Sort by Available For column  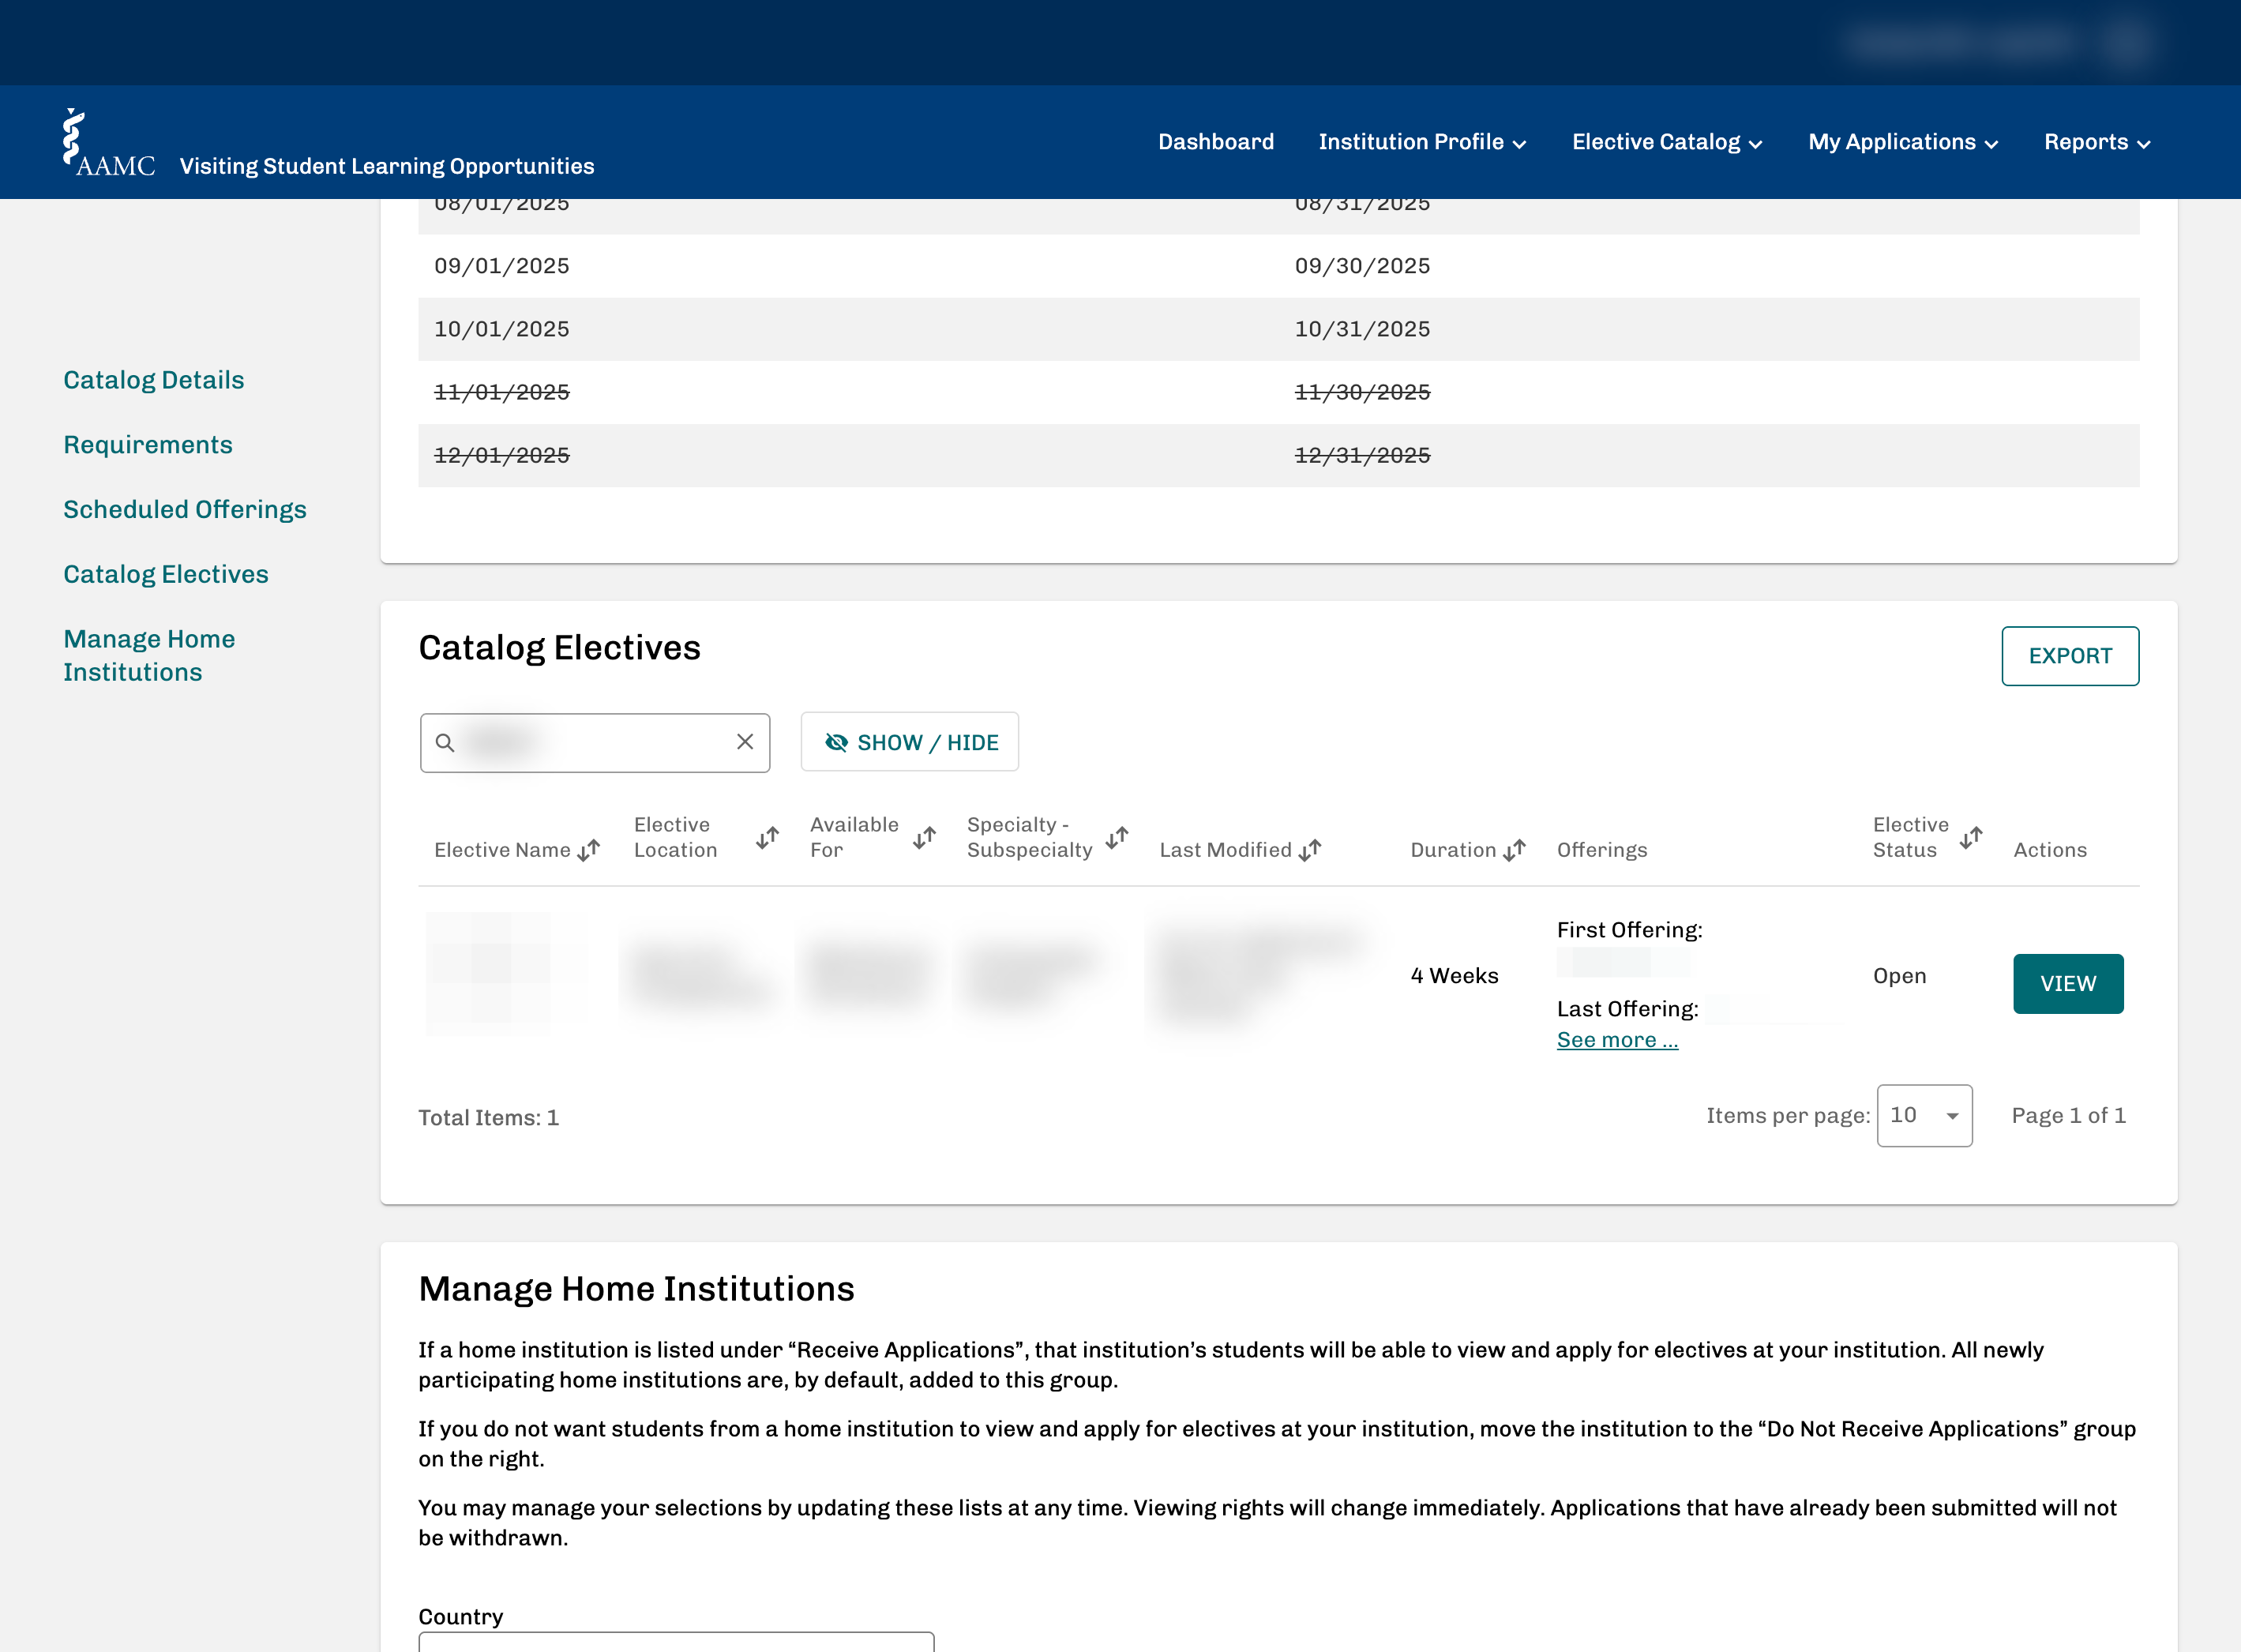924,838
